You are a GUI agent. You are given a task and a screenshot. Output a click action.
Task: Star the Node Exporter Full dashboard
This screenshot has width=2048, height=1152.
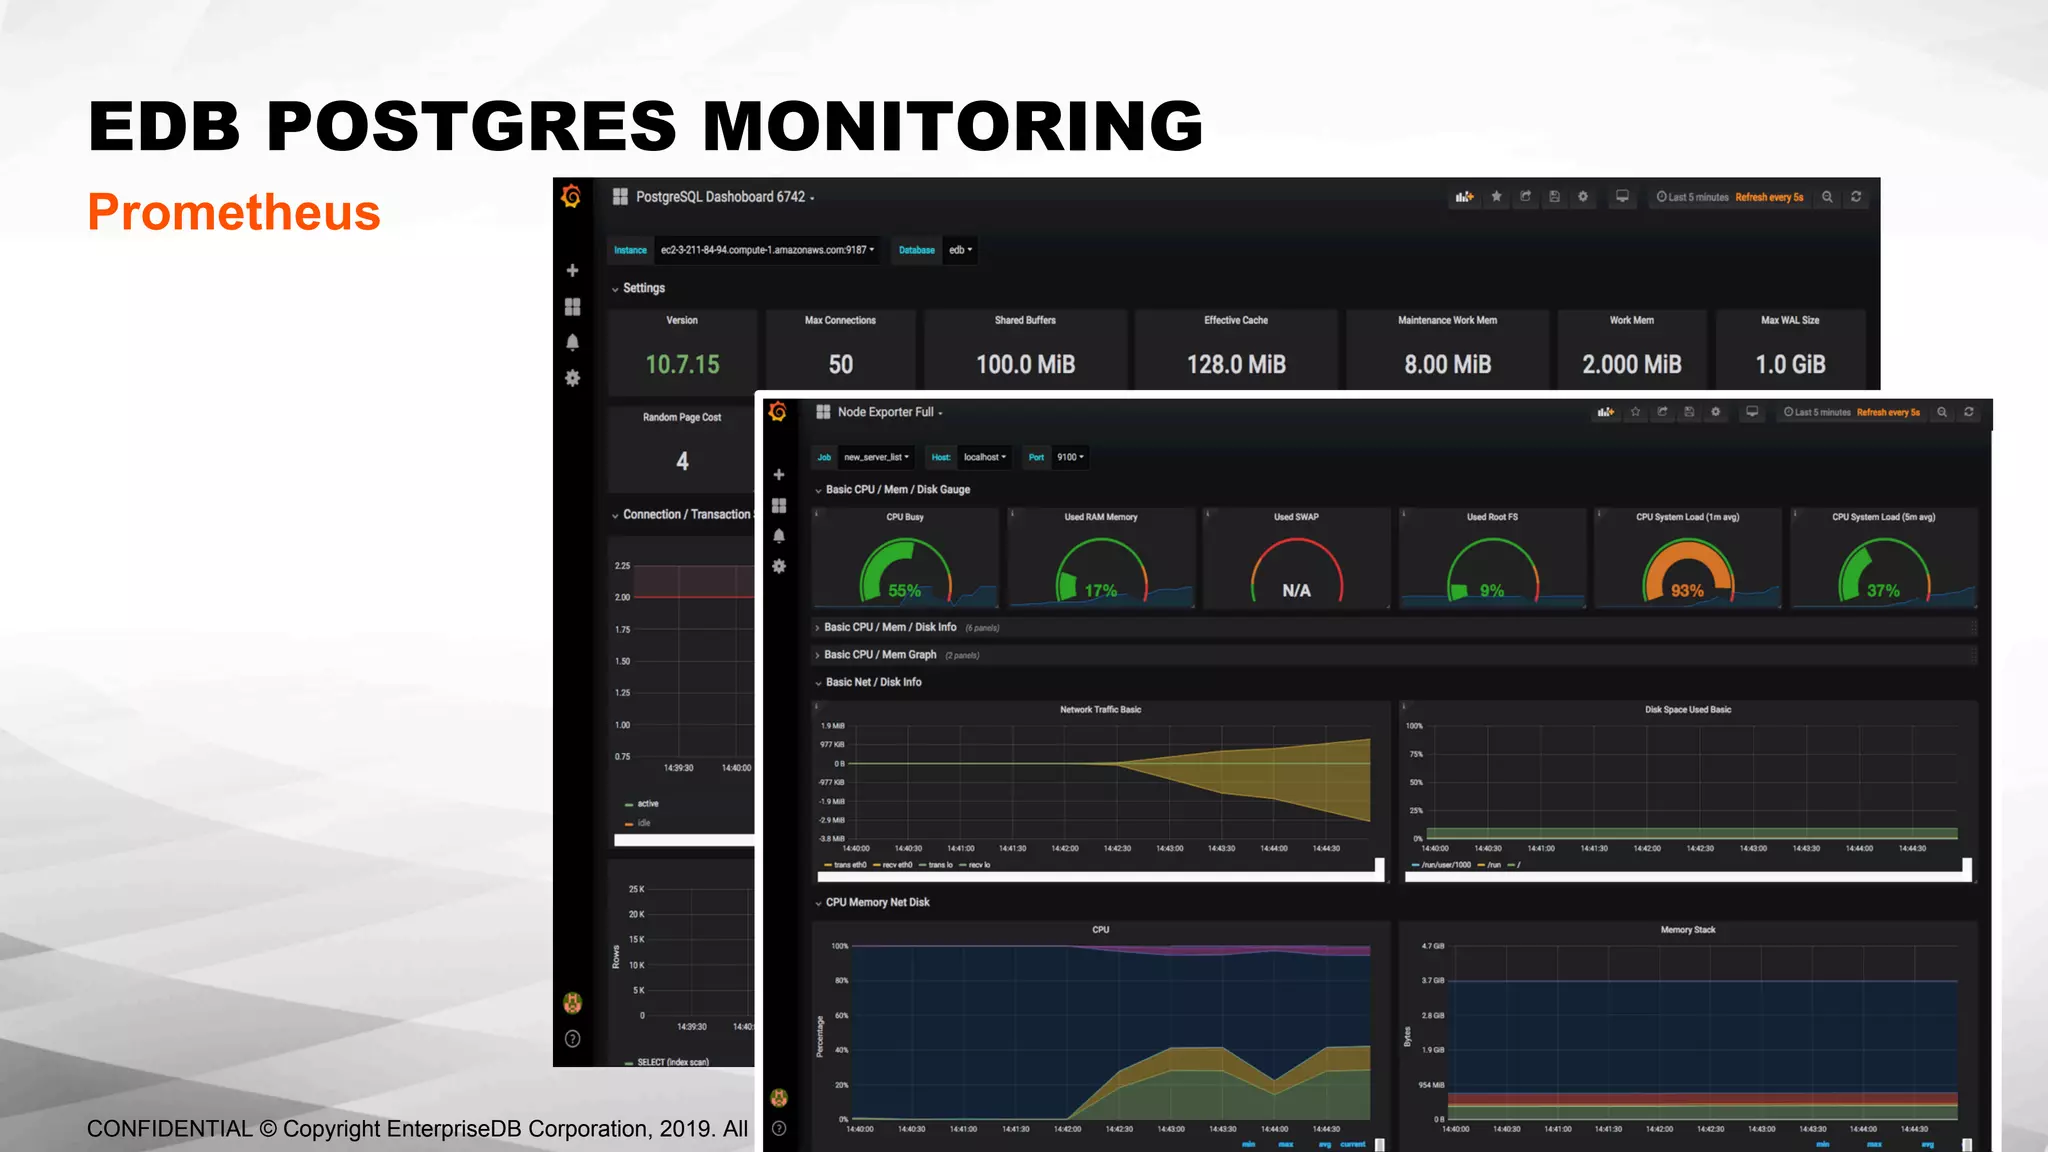[1635, 412]
